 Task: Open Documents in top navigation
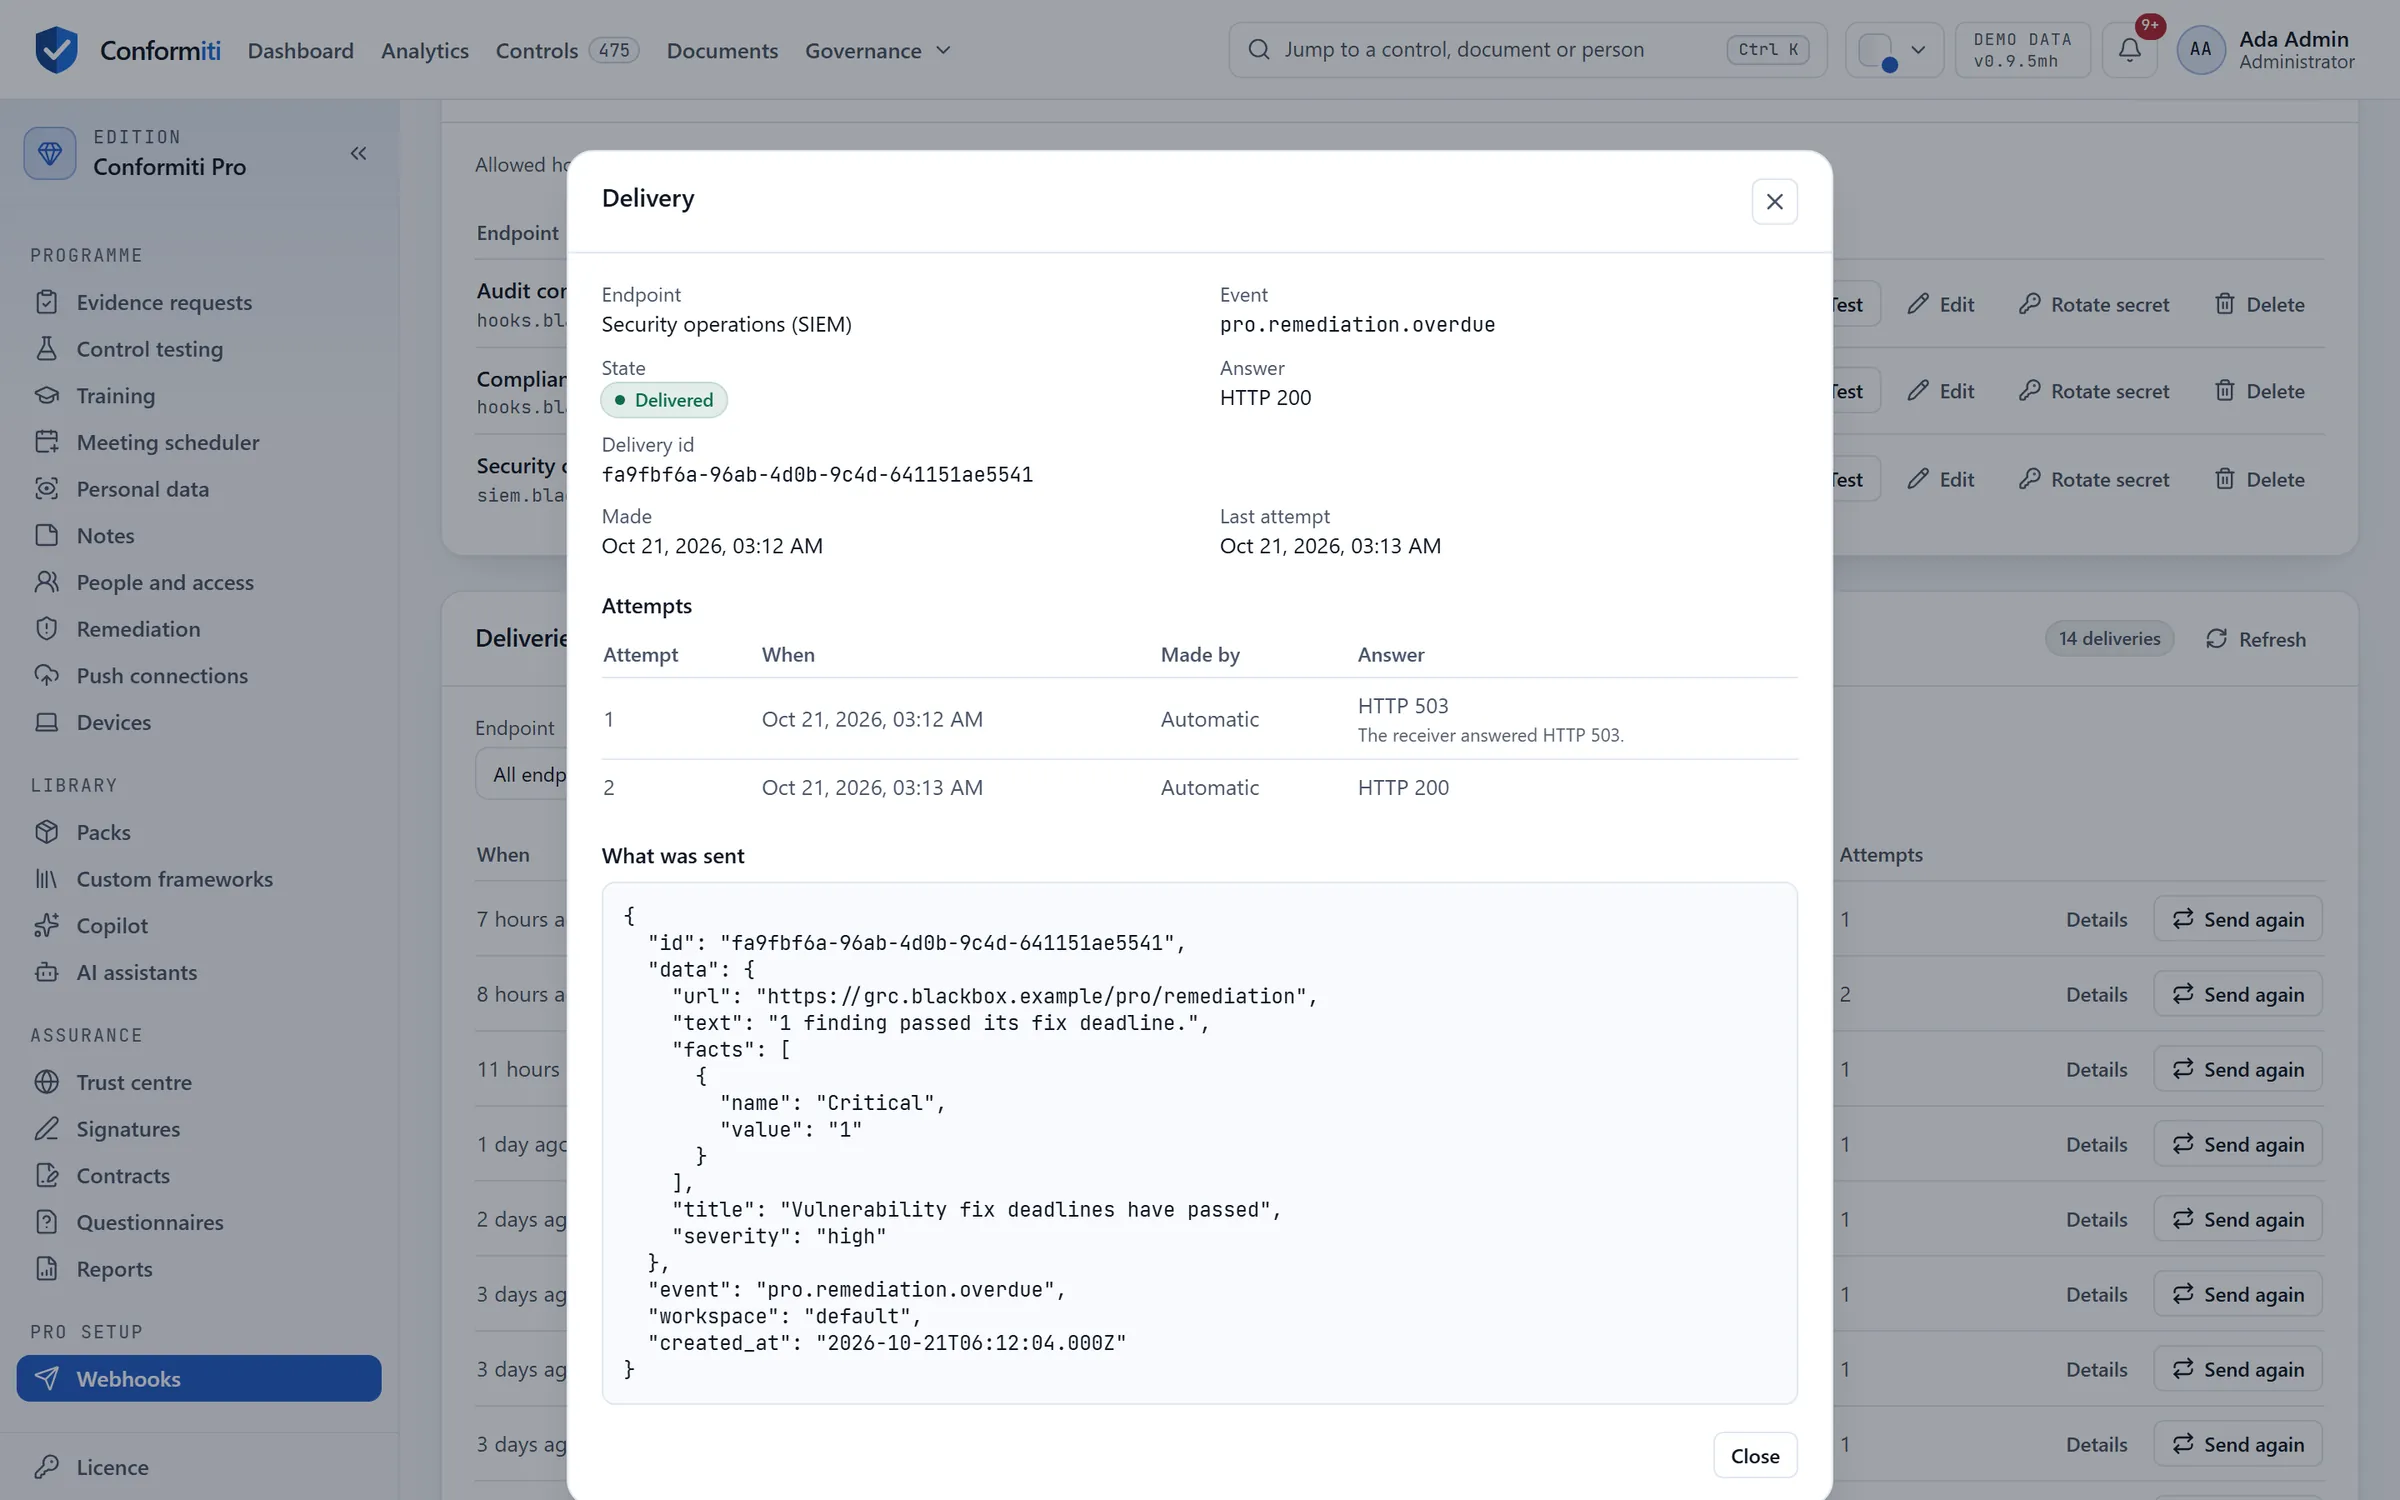tap(722, 50)
